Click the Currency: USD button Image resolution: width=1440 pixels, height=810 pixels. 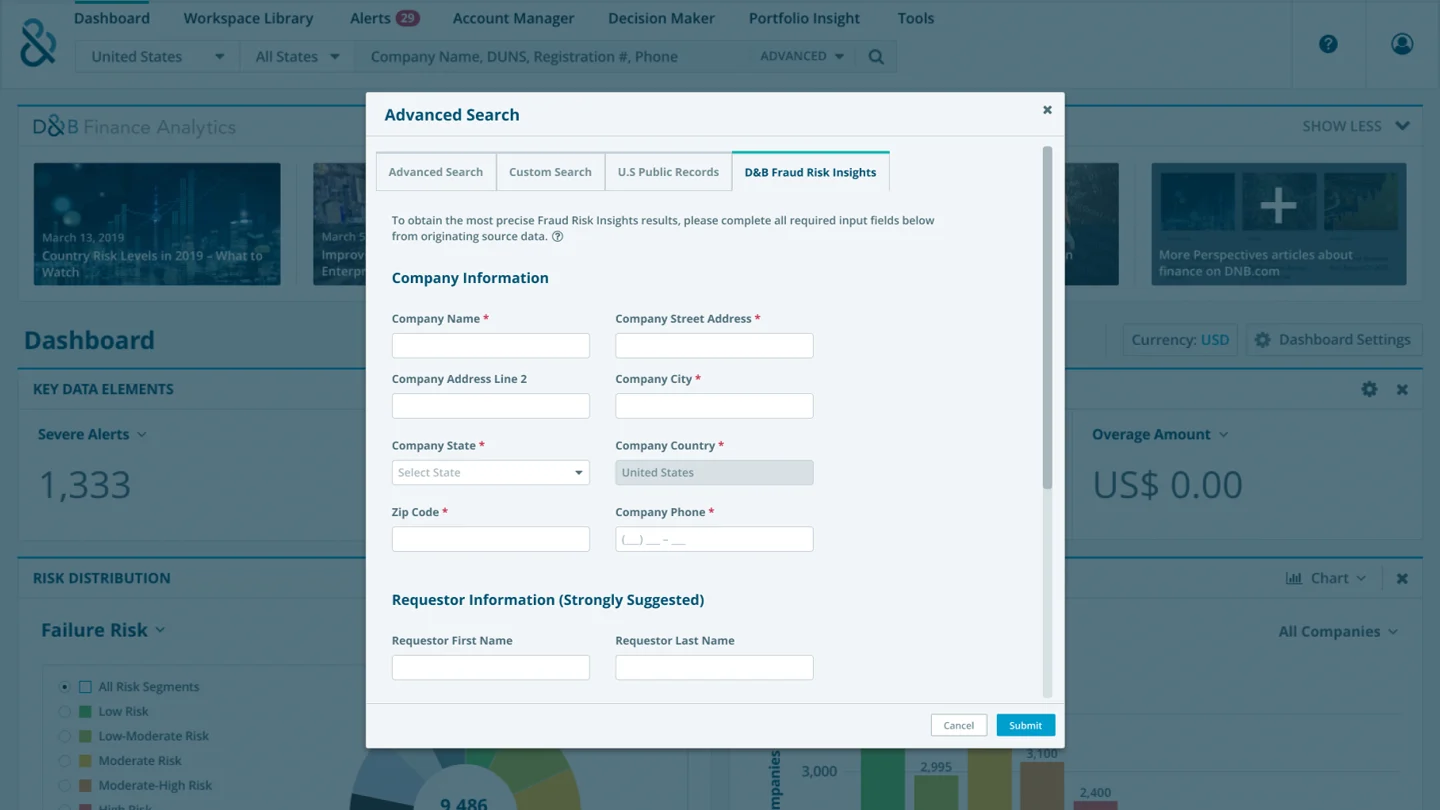1180,340
